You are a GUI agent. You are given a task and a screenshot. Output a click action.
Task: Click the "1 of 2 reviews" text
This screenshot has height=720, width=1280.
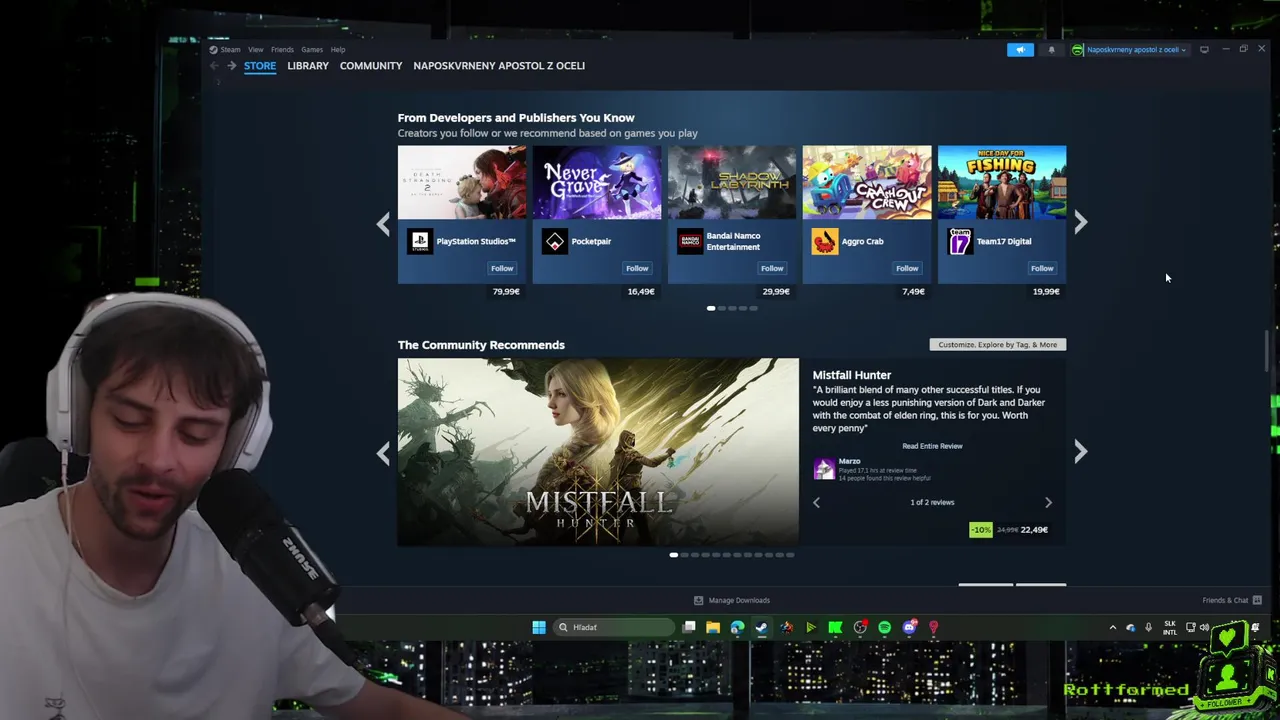pos(932,502)
